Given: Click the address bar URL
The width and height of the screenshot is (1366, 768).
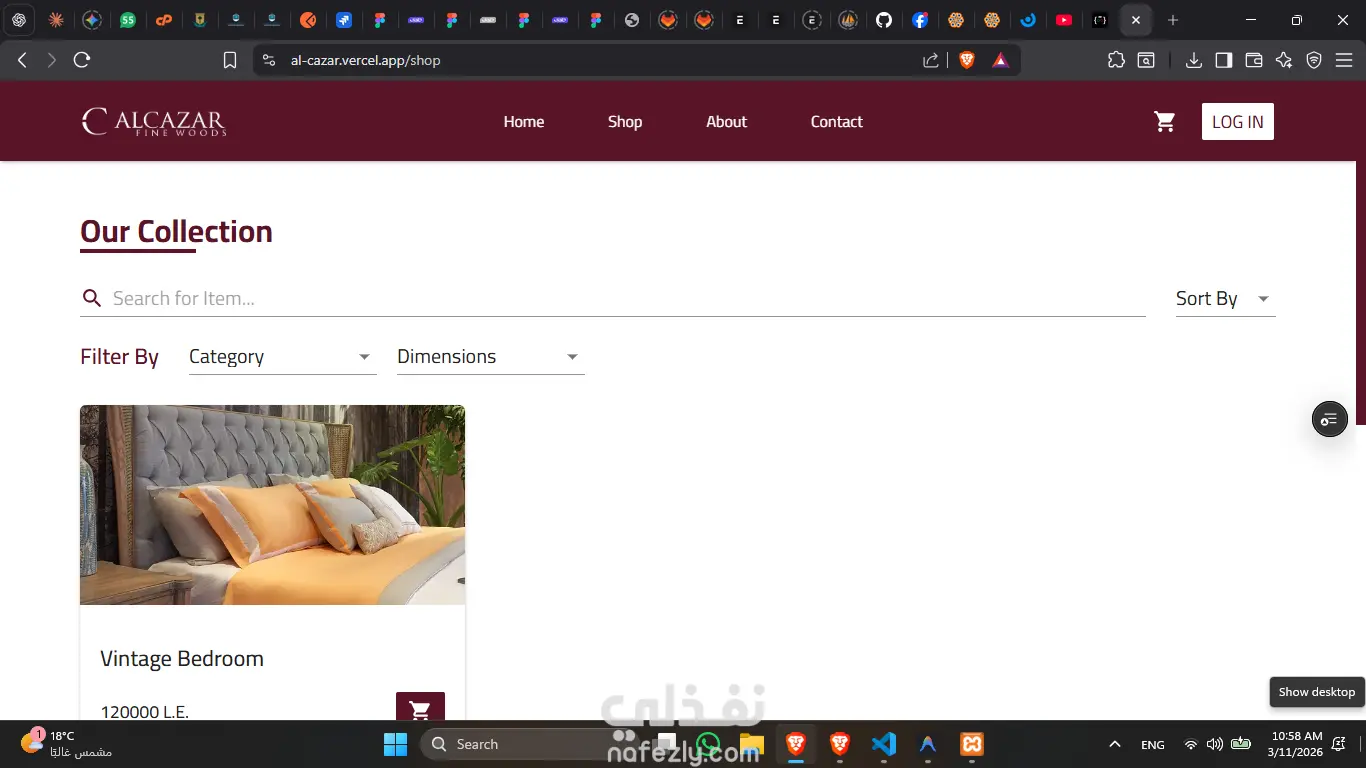Looking at the screenshot, I should click(x=366, y=60).
